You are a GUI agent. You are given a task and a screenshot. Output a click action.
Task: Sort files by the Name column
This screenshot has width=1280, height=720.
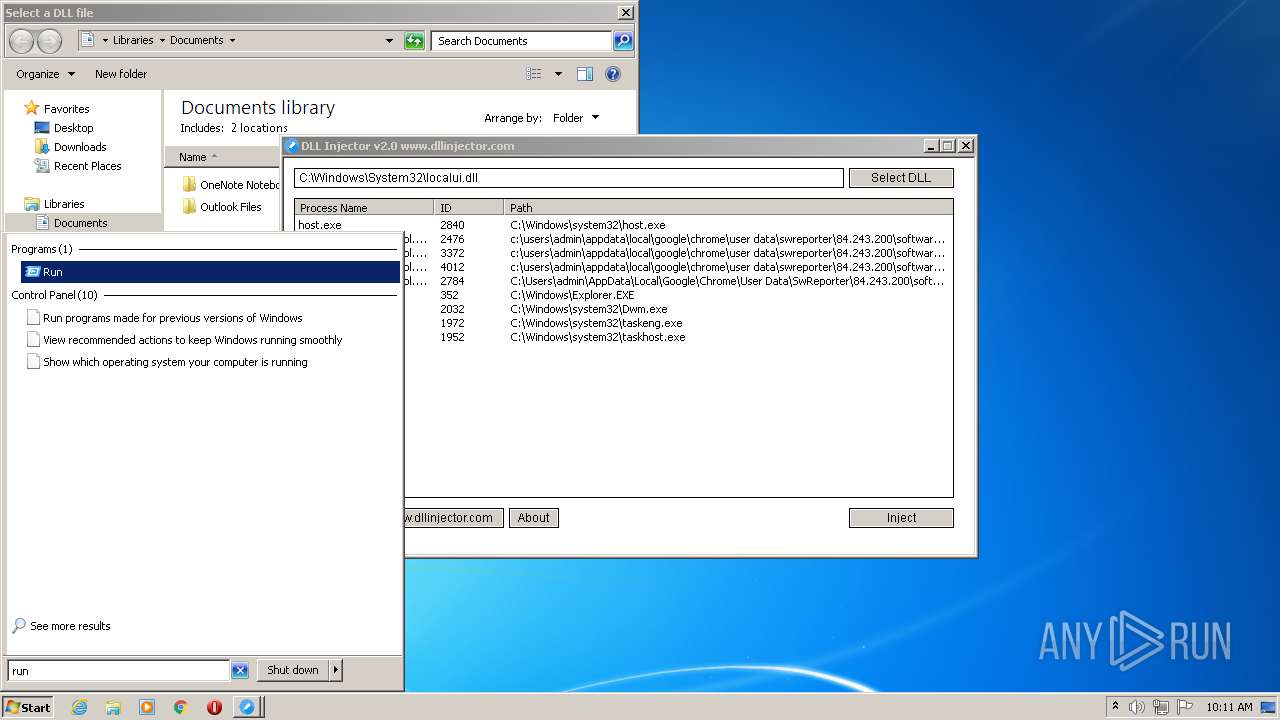[222, 157]
